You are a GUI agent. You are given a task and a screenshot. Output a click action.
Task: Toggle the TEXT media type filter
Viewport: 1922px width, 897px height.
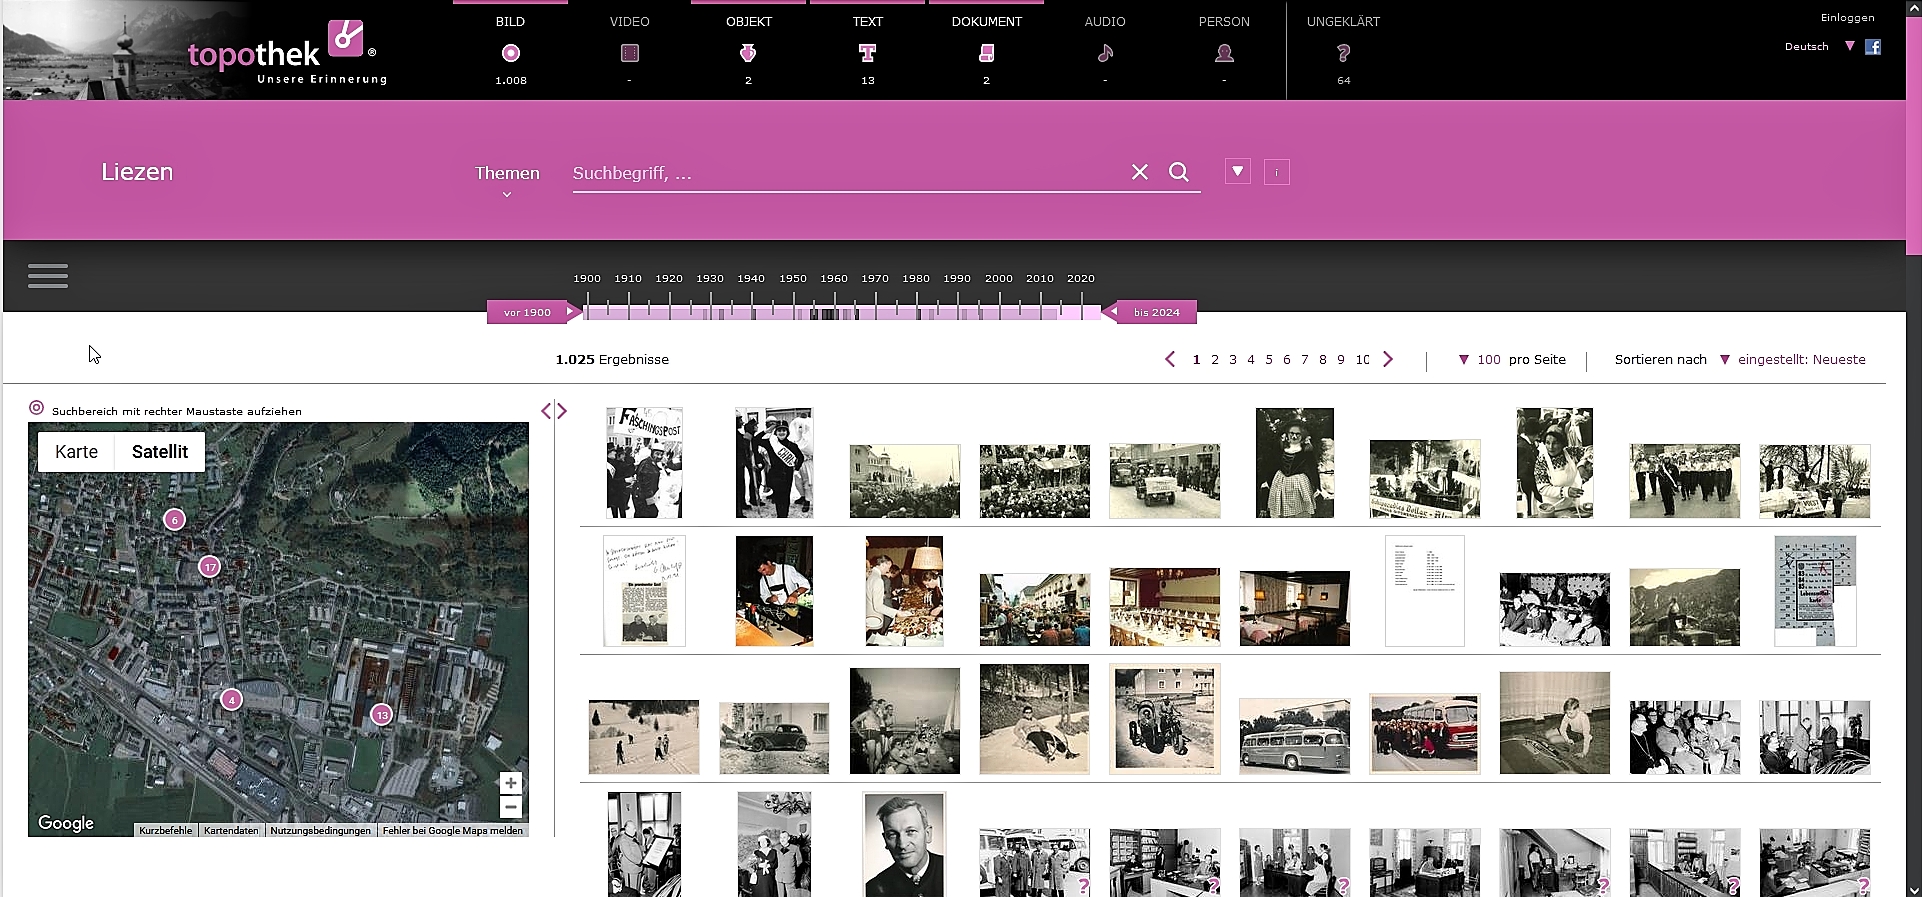click(867, 52)
